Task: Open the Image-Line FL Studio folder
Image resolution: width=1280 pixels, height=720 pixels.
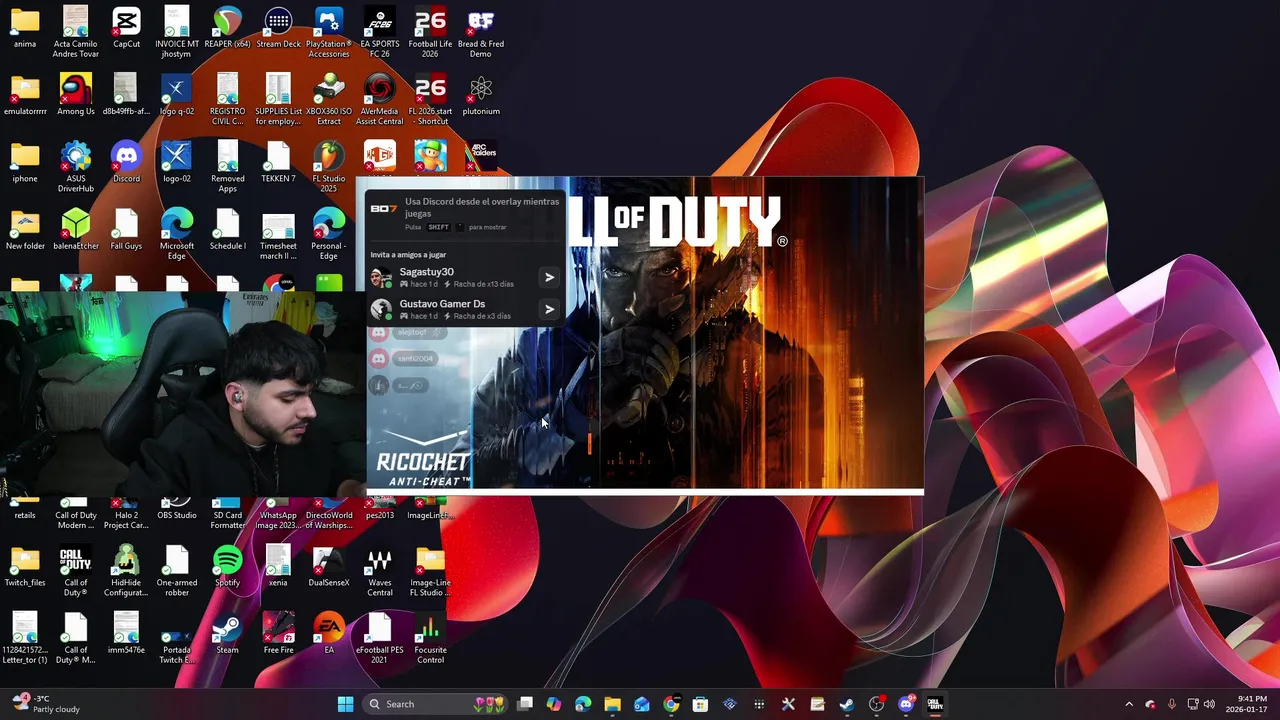Action: 430,571
